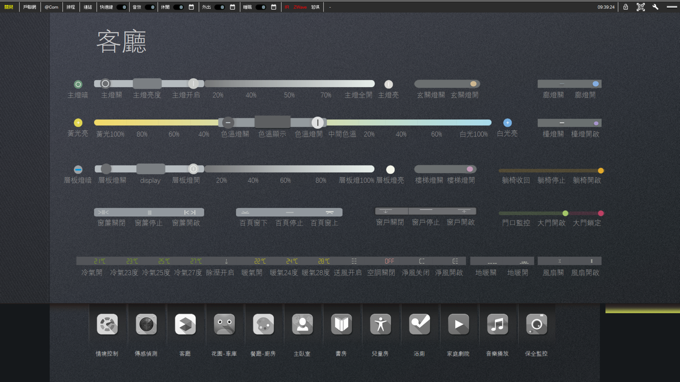The image size is (680, 382).
Task: Toggle the 外出 away mode switch
Action: [219, 7]
